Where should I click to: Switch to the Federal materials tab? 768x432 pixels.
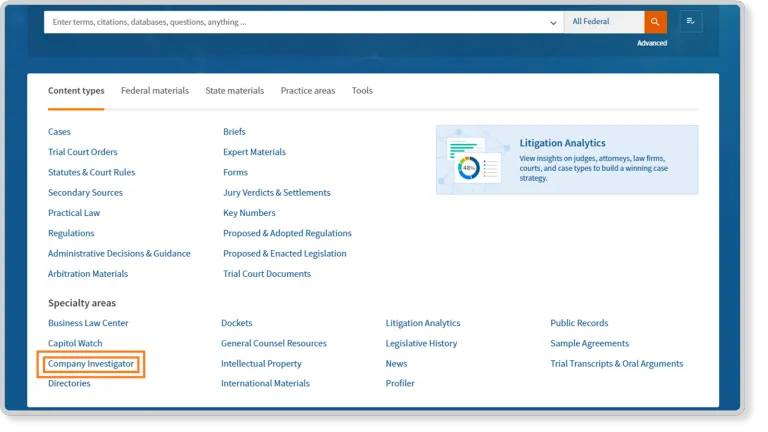[155, 91]
